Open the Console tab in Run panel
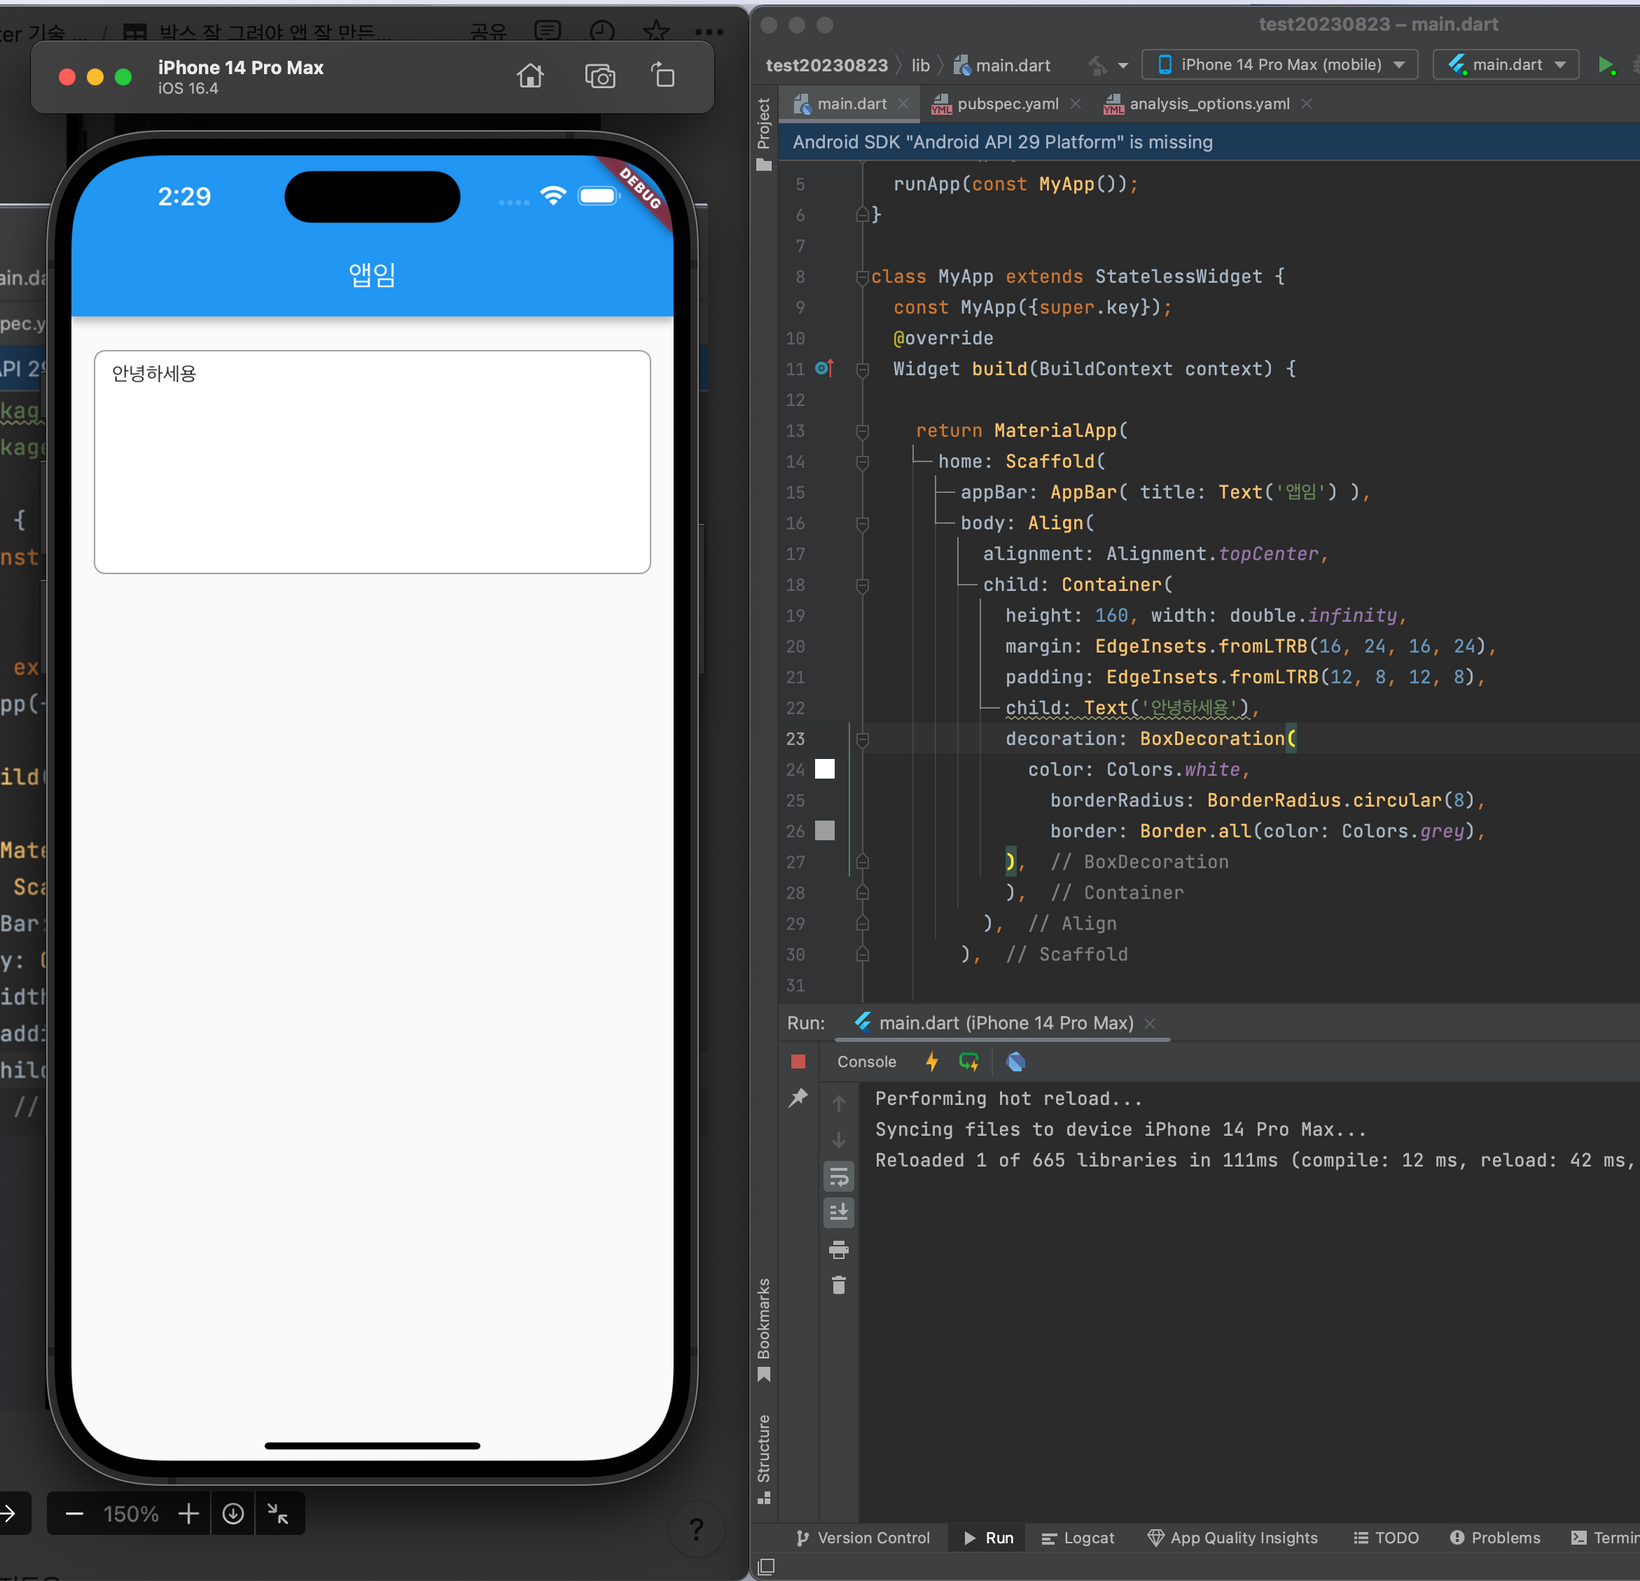 866,1061
